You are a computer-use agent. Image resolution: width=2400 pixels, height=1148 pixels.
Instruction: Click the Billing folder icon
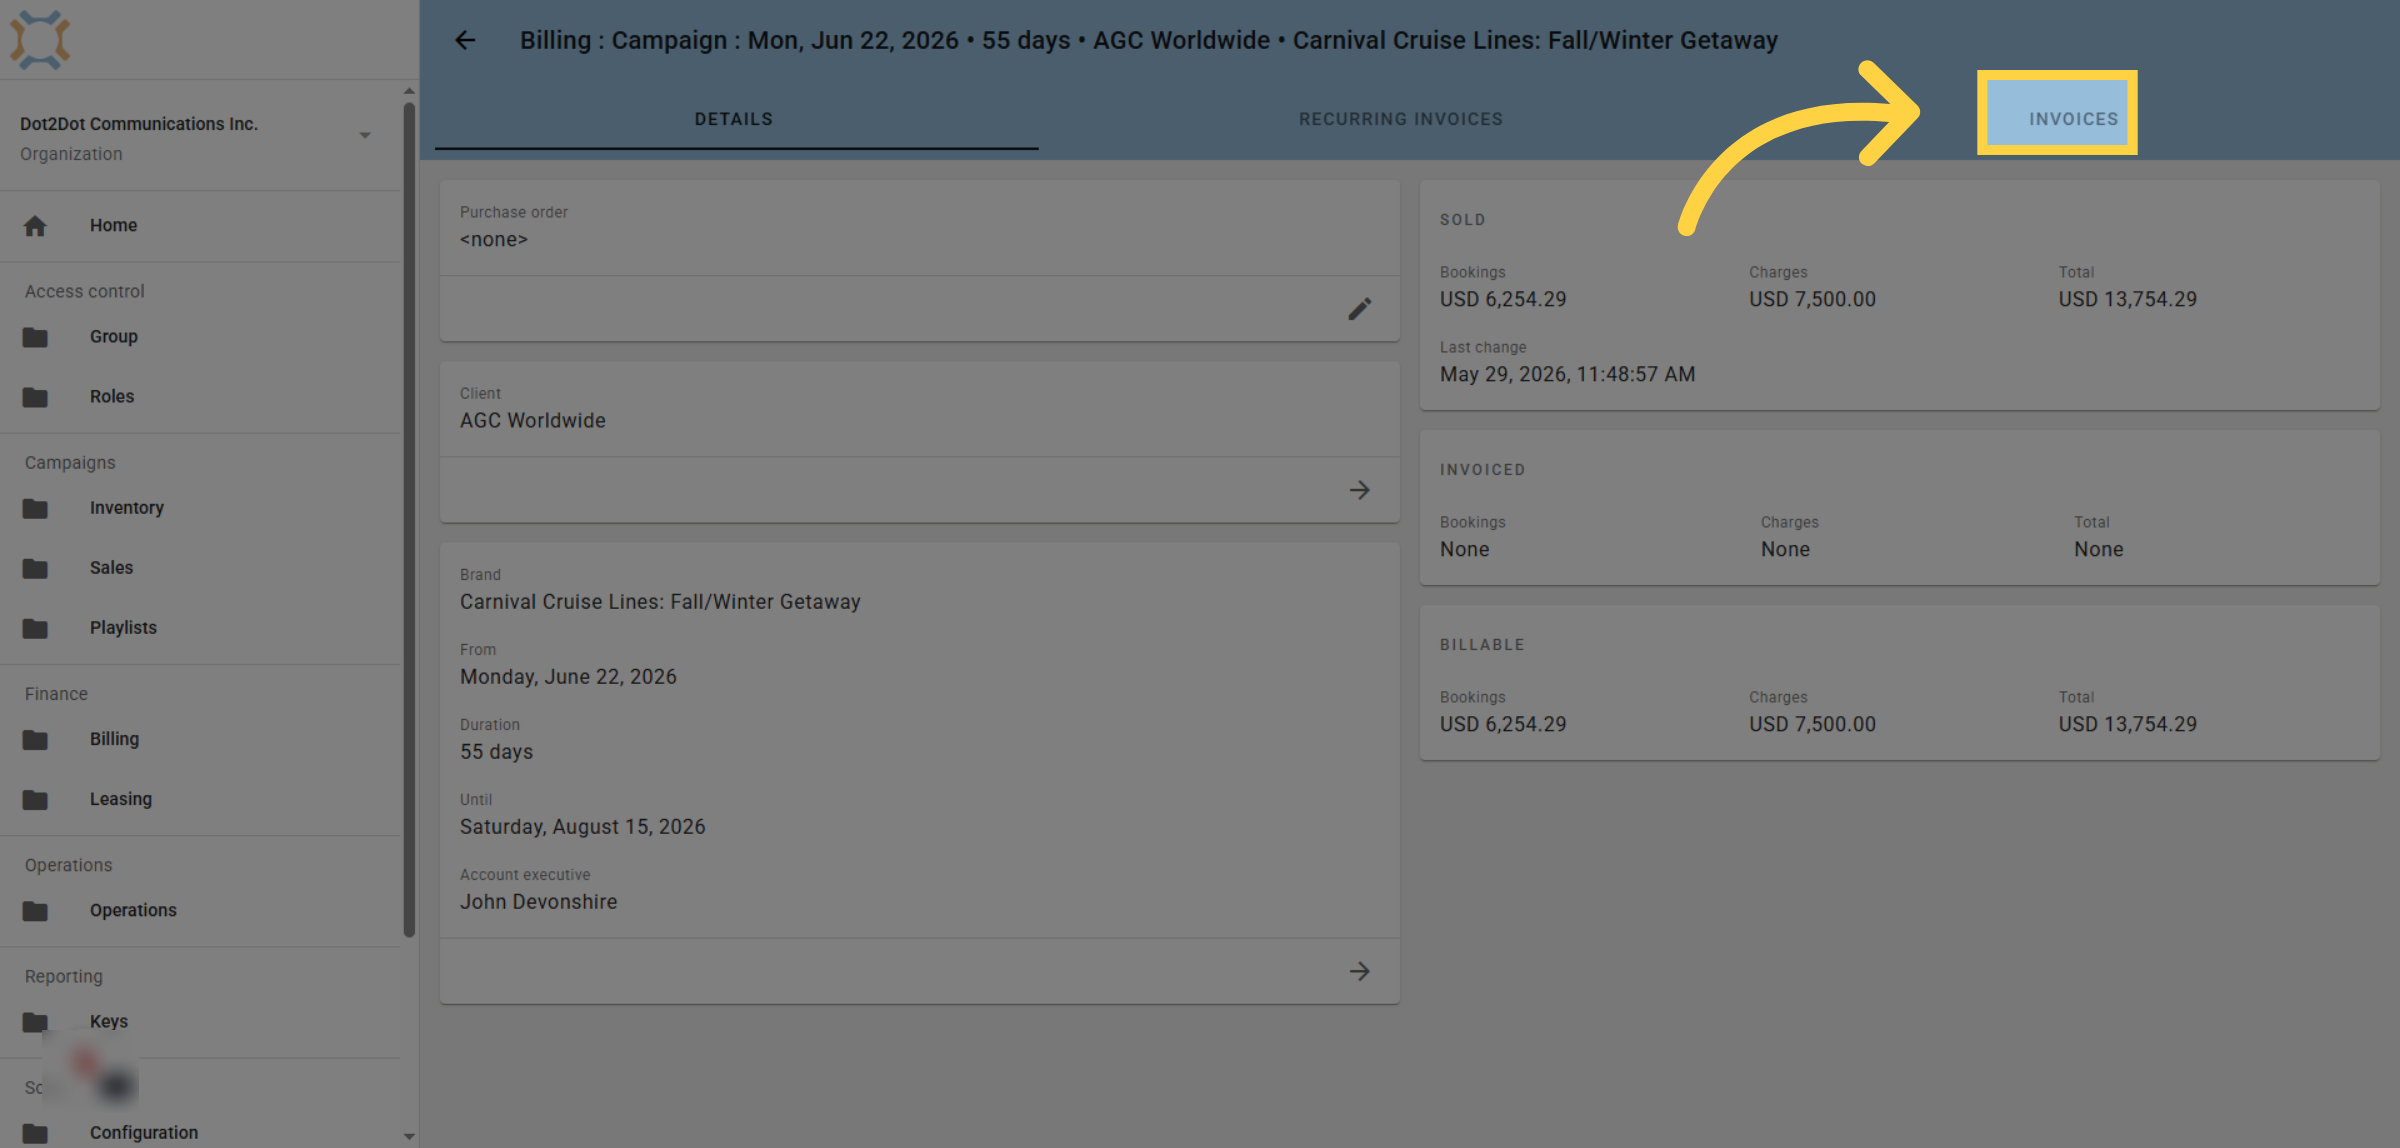(x=35, y=739)
